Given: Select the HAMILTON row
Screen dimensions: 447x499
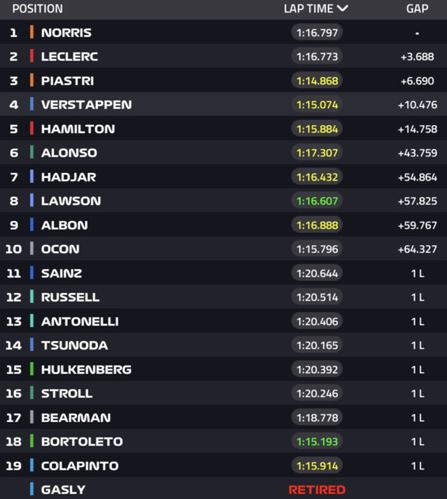Looking at the screenshot, I should (223, 129).
